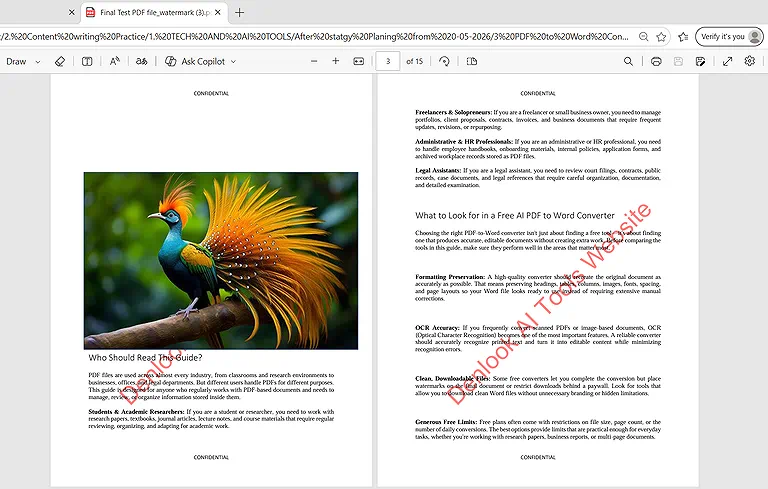
Task: Click the address bar URL
Action: click(x=316, y=37)
